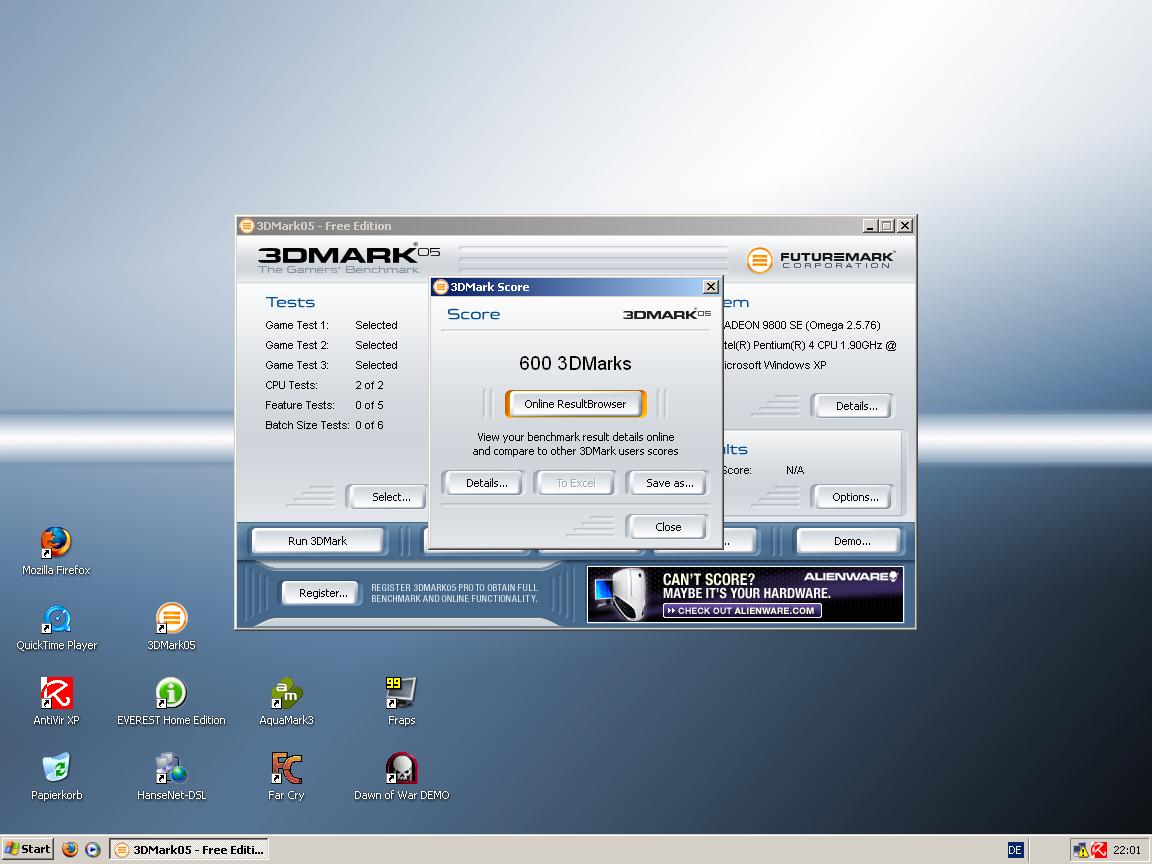Click the Game Test 1 Selected row

tap(331, 325)
